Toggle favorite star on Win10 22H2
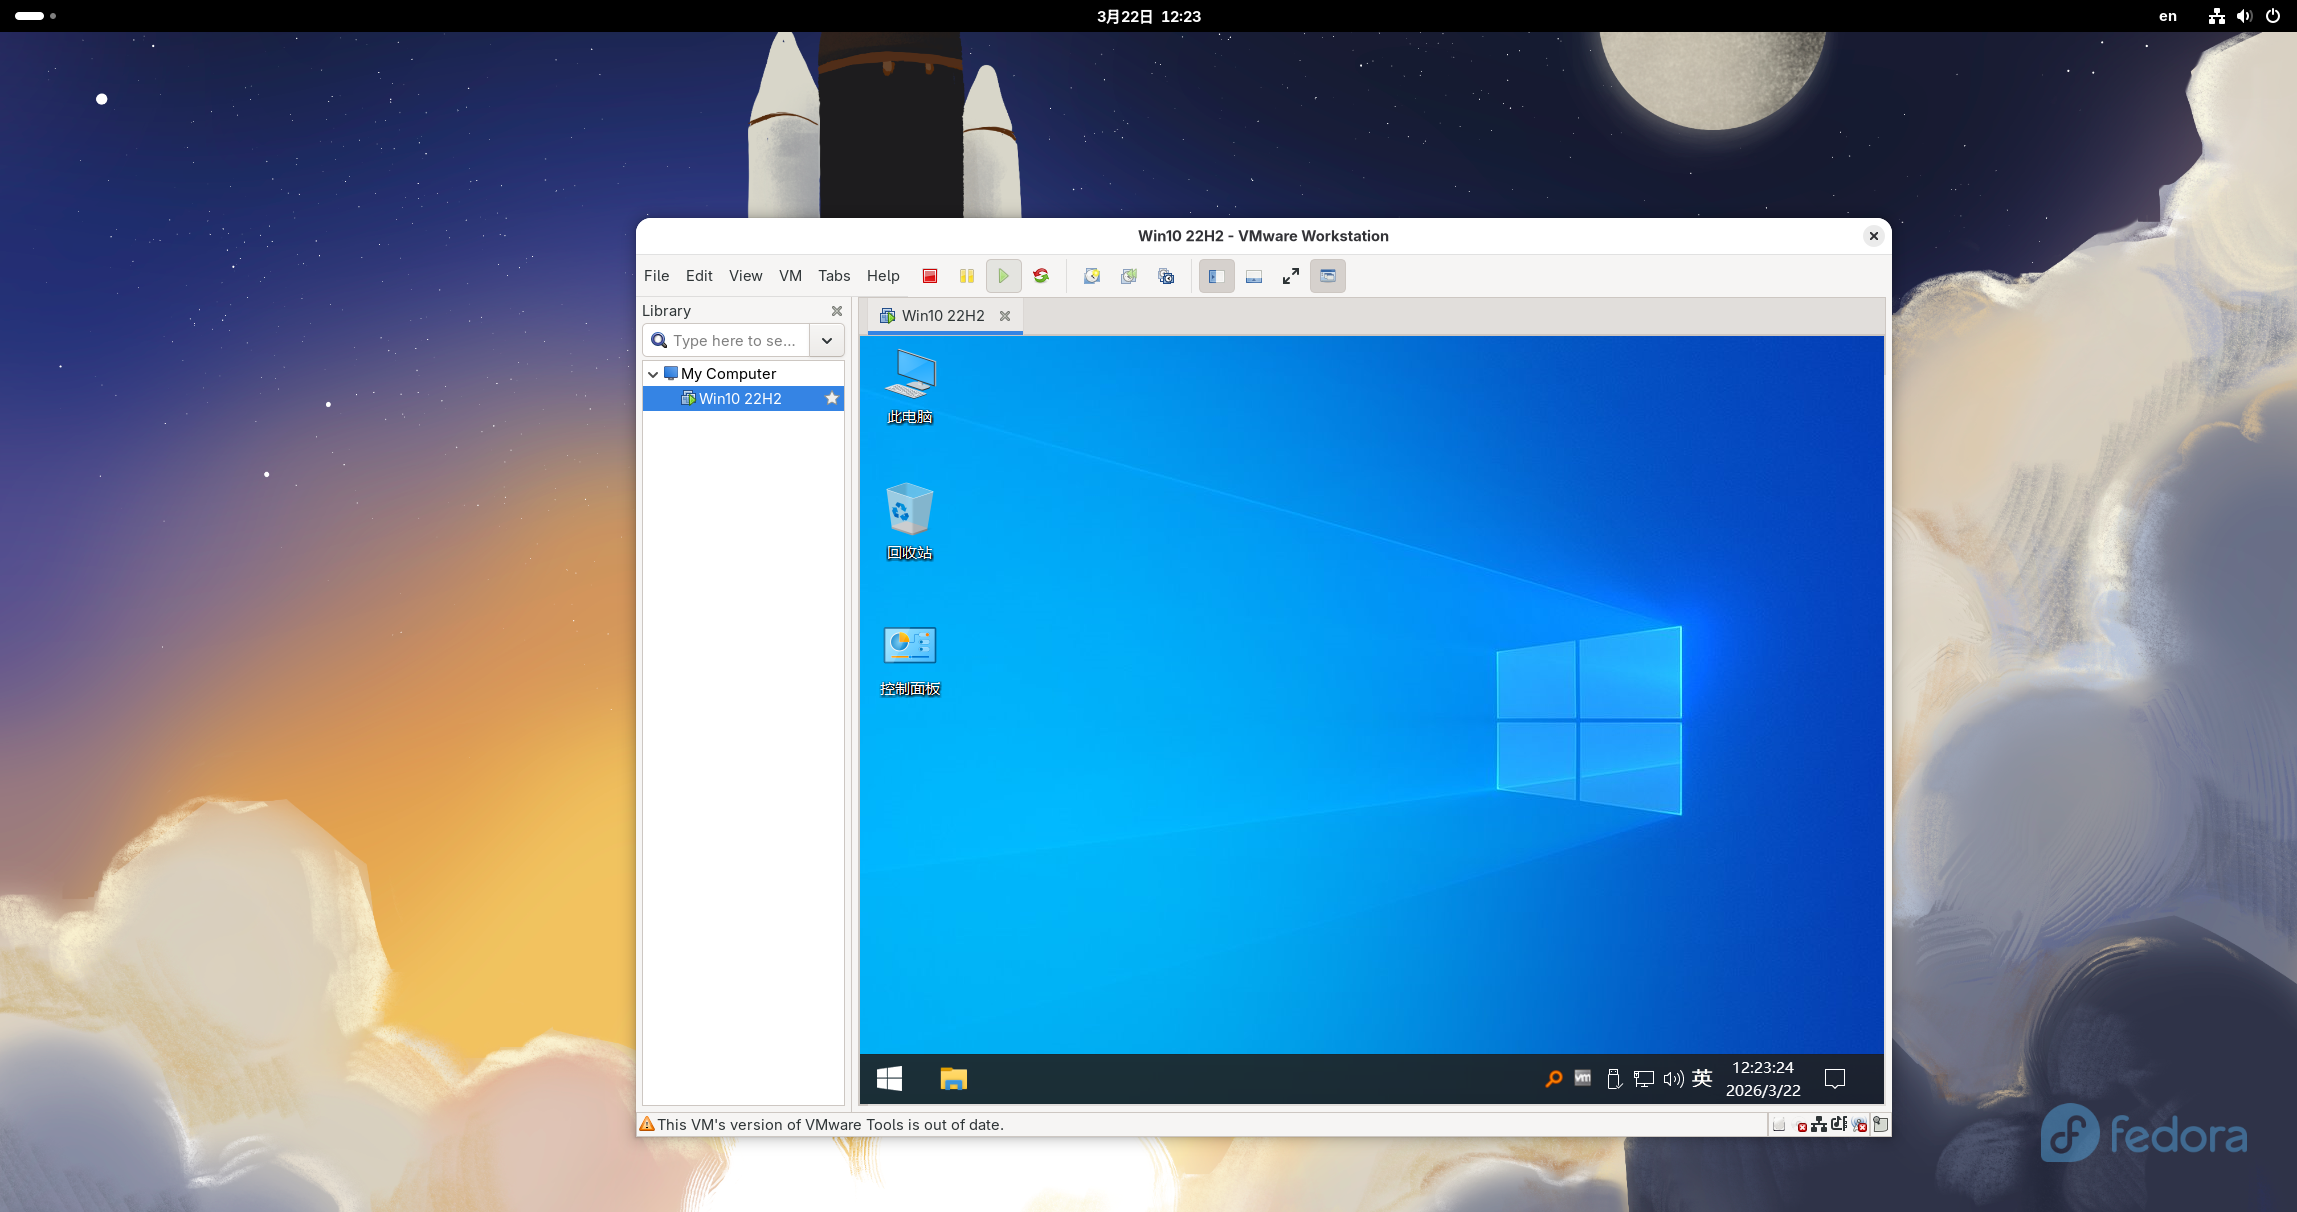 pos(831,398)
